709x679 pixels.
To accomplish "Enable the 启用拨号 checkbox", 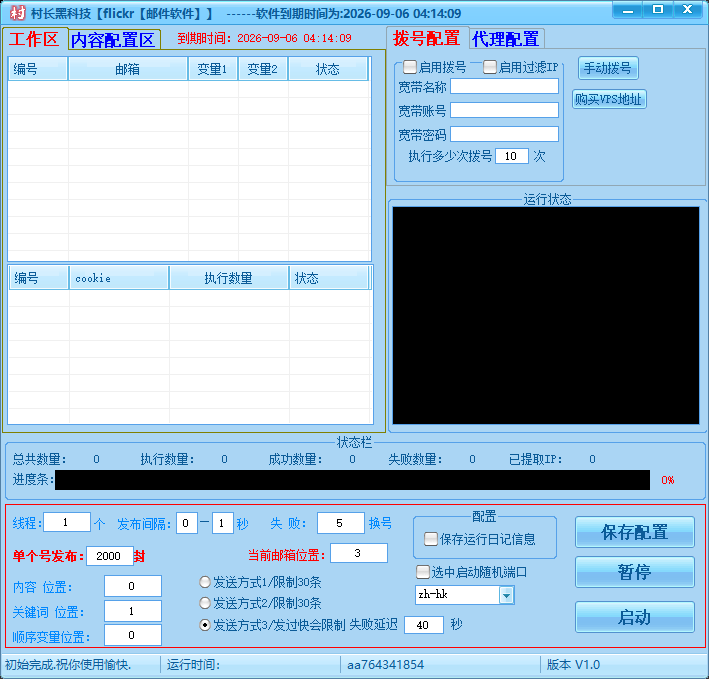I will click(411, 68).
